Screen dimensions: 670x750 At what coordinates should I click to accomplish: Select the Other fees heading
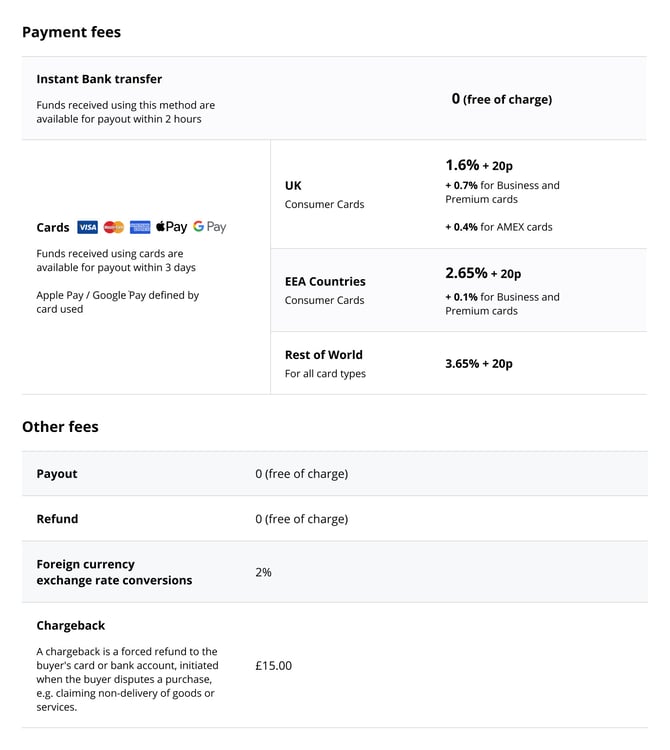coord(60,427)
